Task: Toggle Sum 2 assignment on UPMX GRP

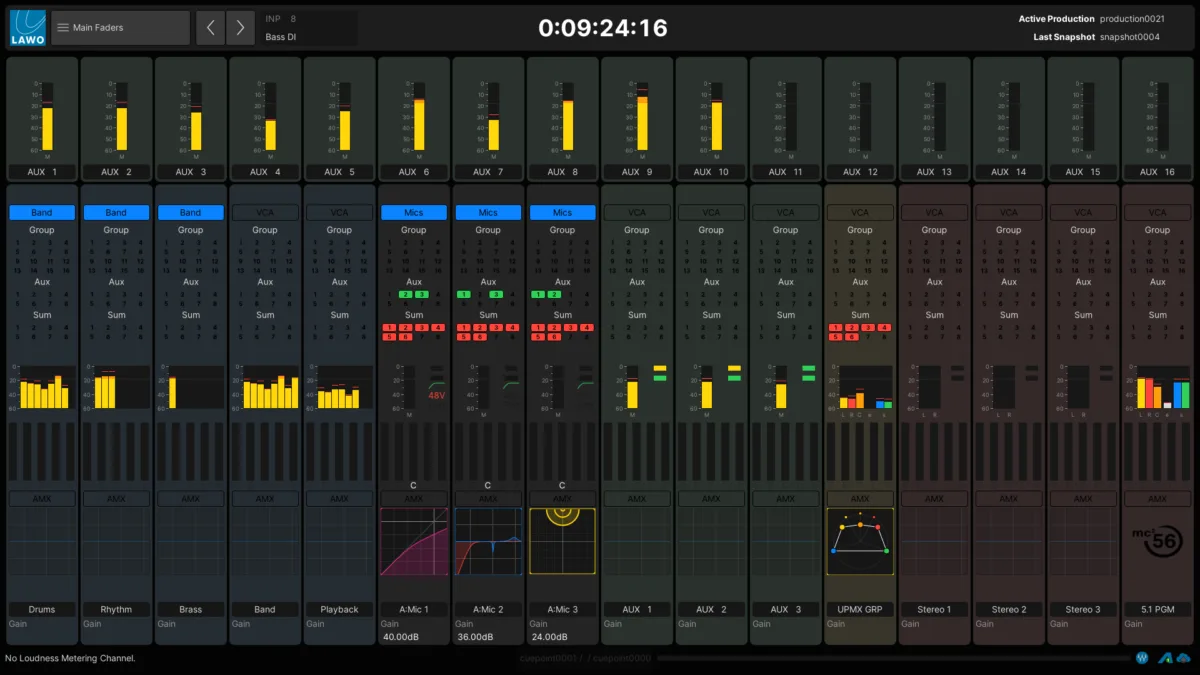Action: pos(852,328)
